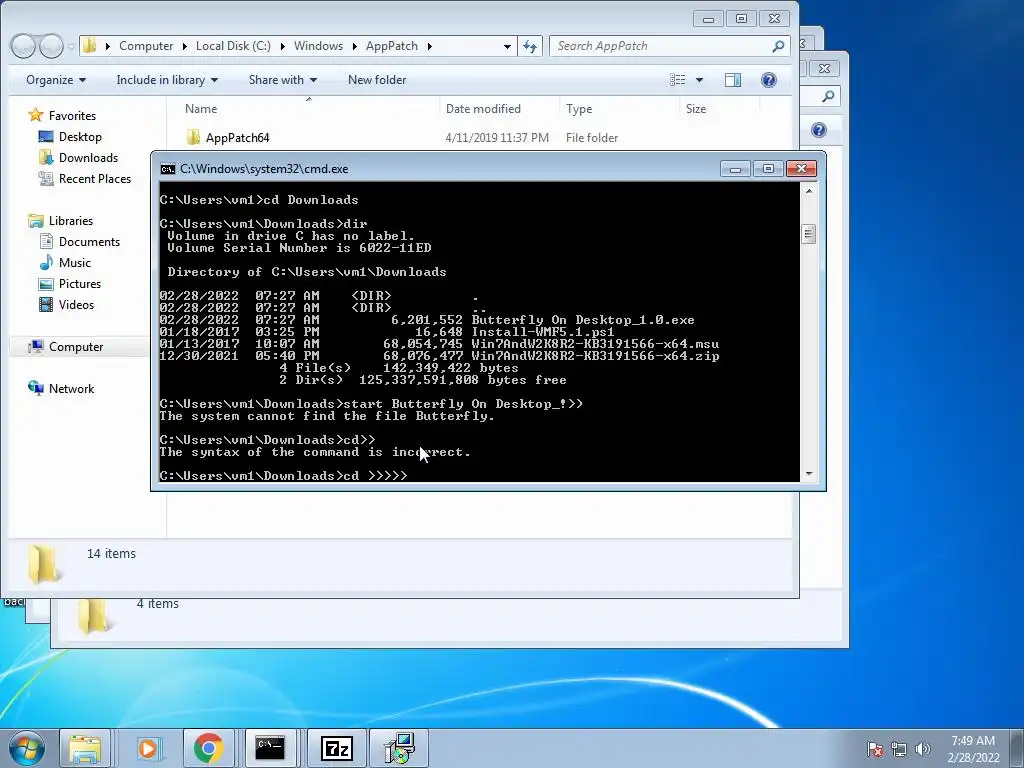Open Windows Media Player from the taskbar
1024x768 pixels.
(148, 748)
